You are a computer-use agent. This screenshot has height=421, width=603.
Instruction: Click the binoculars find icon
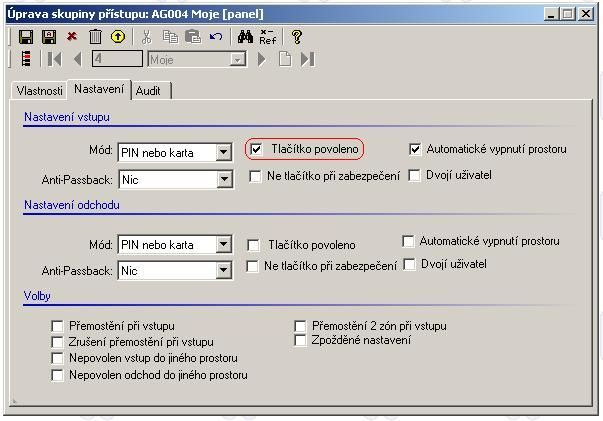click(x=243, y=37)
